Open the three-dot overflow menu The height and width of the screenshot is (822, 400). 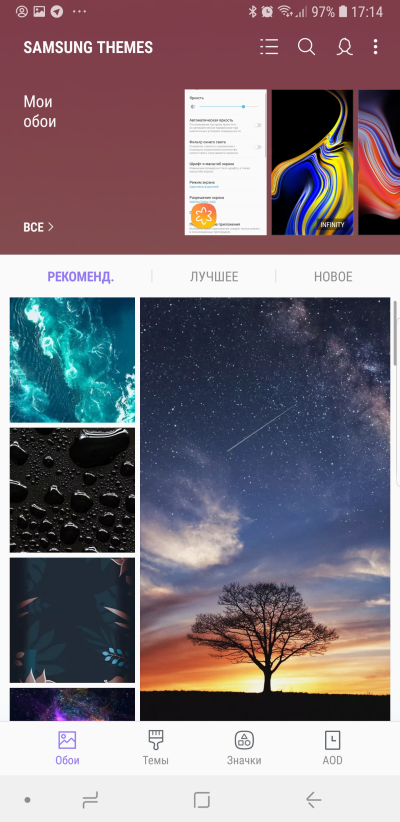point(375,47)
